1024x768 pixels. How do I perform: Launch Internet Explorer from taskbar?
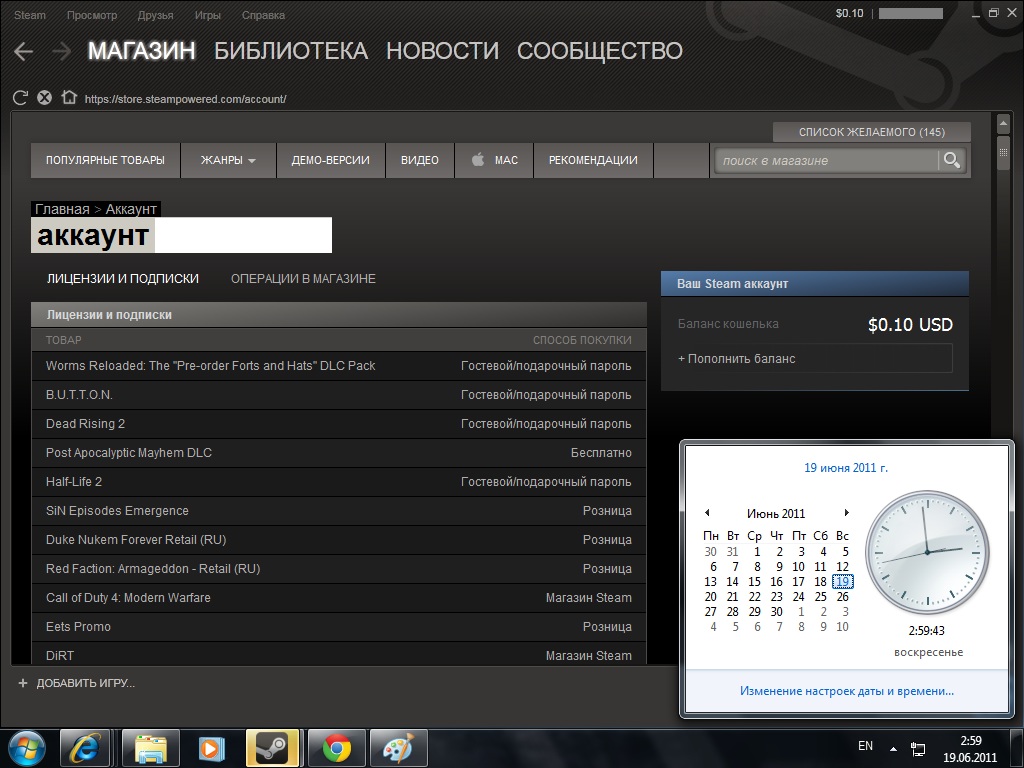(86, 748)
